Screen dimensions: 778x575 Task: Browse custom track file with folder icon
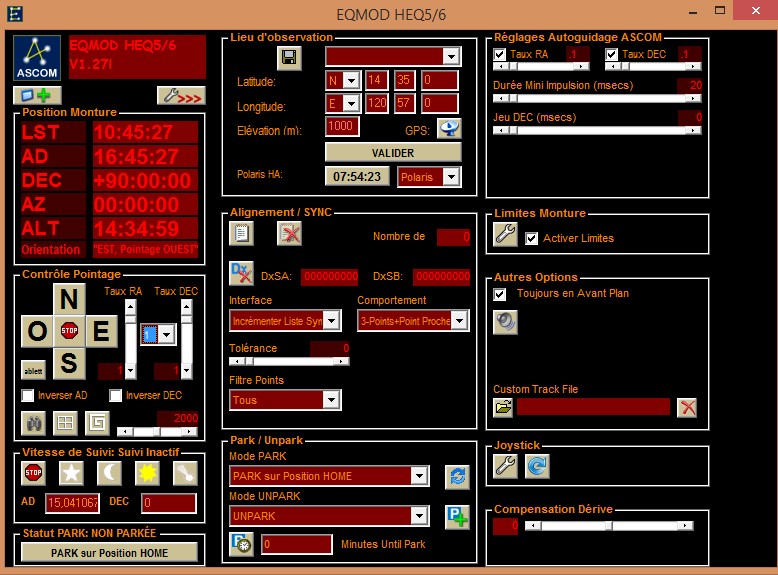click(503, 407)
